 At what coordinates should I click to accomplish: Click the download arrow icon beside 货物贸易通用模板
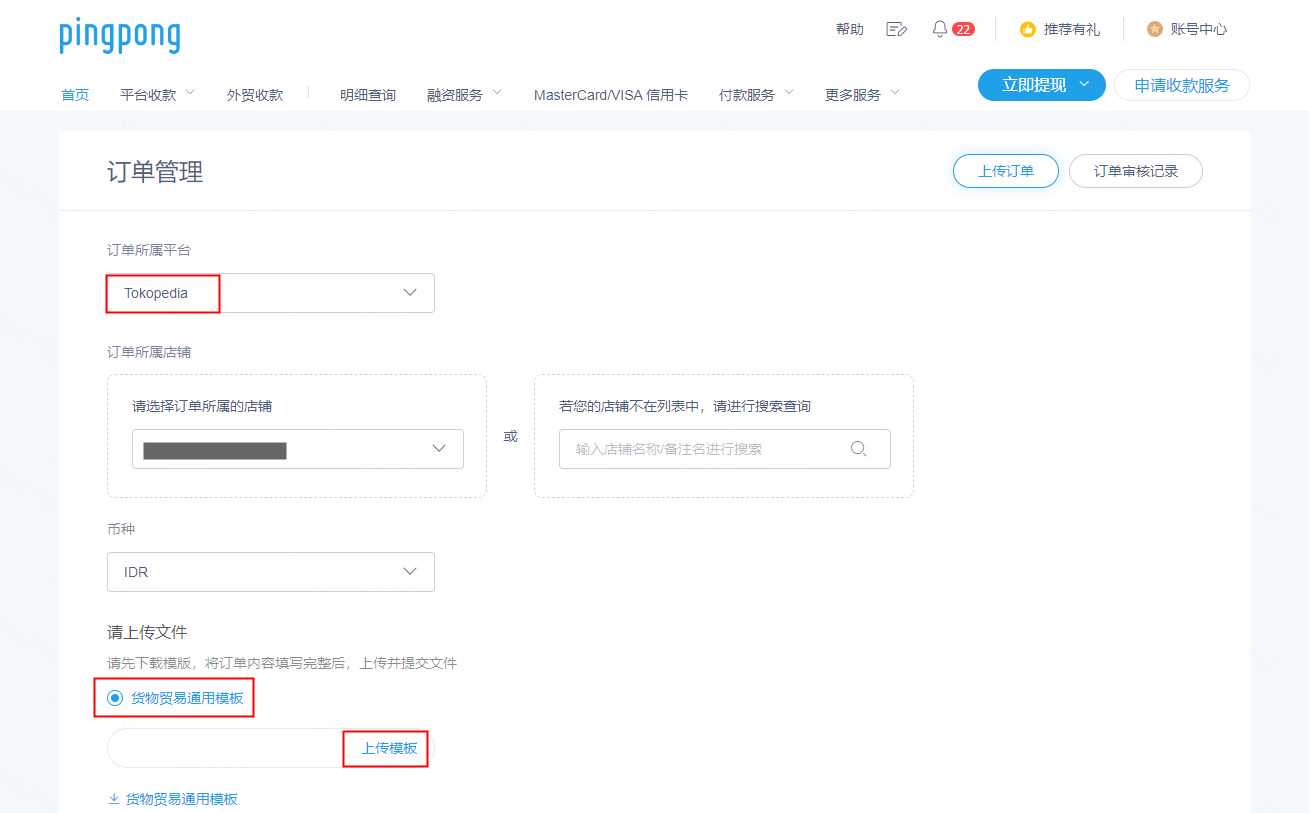pos(113,799)
